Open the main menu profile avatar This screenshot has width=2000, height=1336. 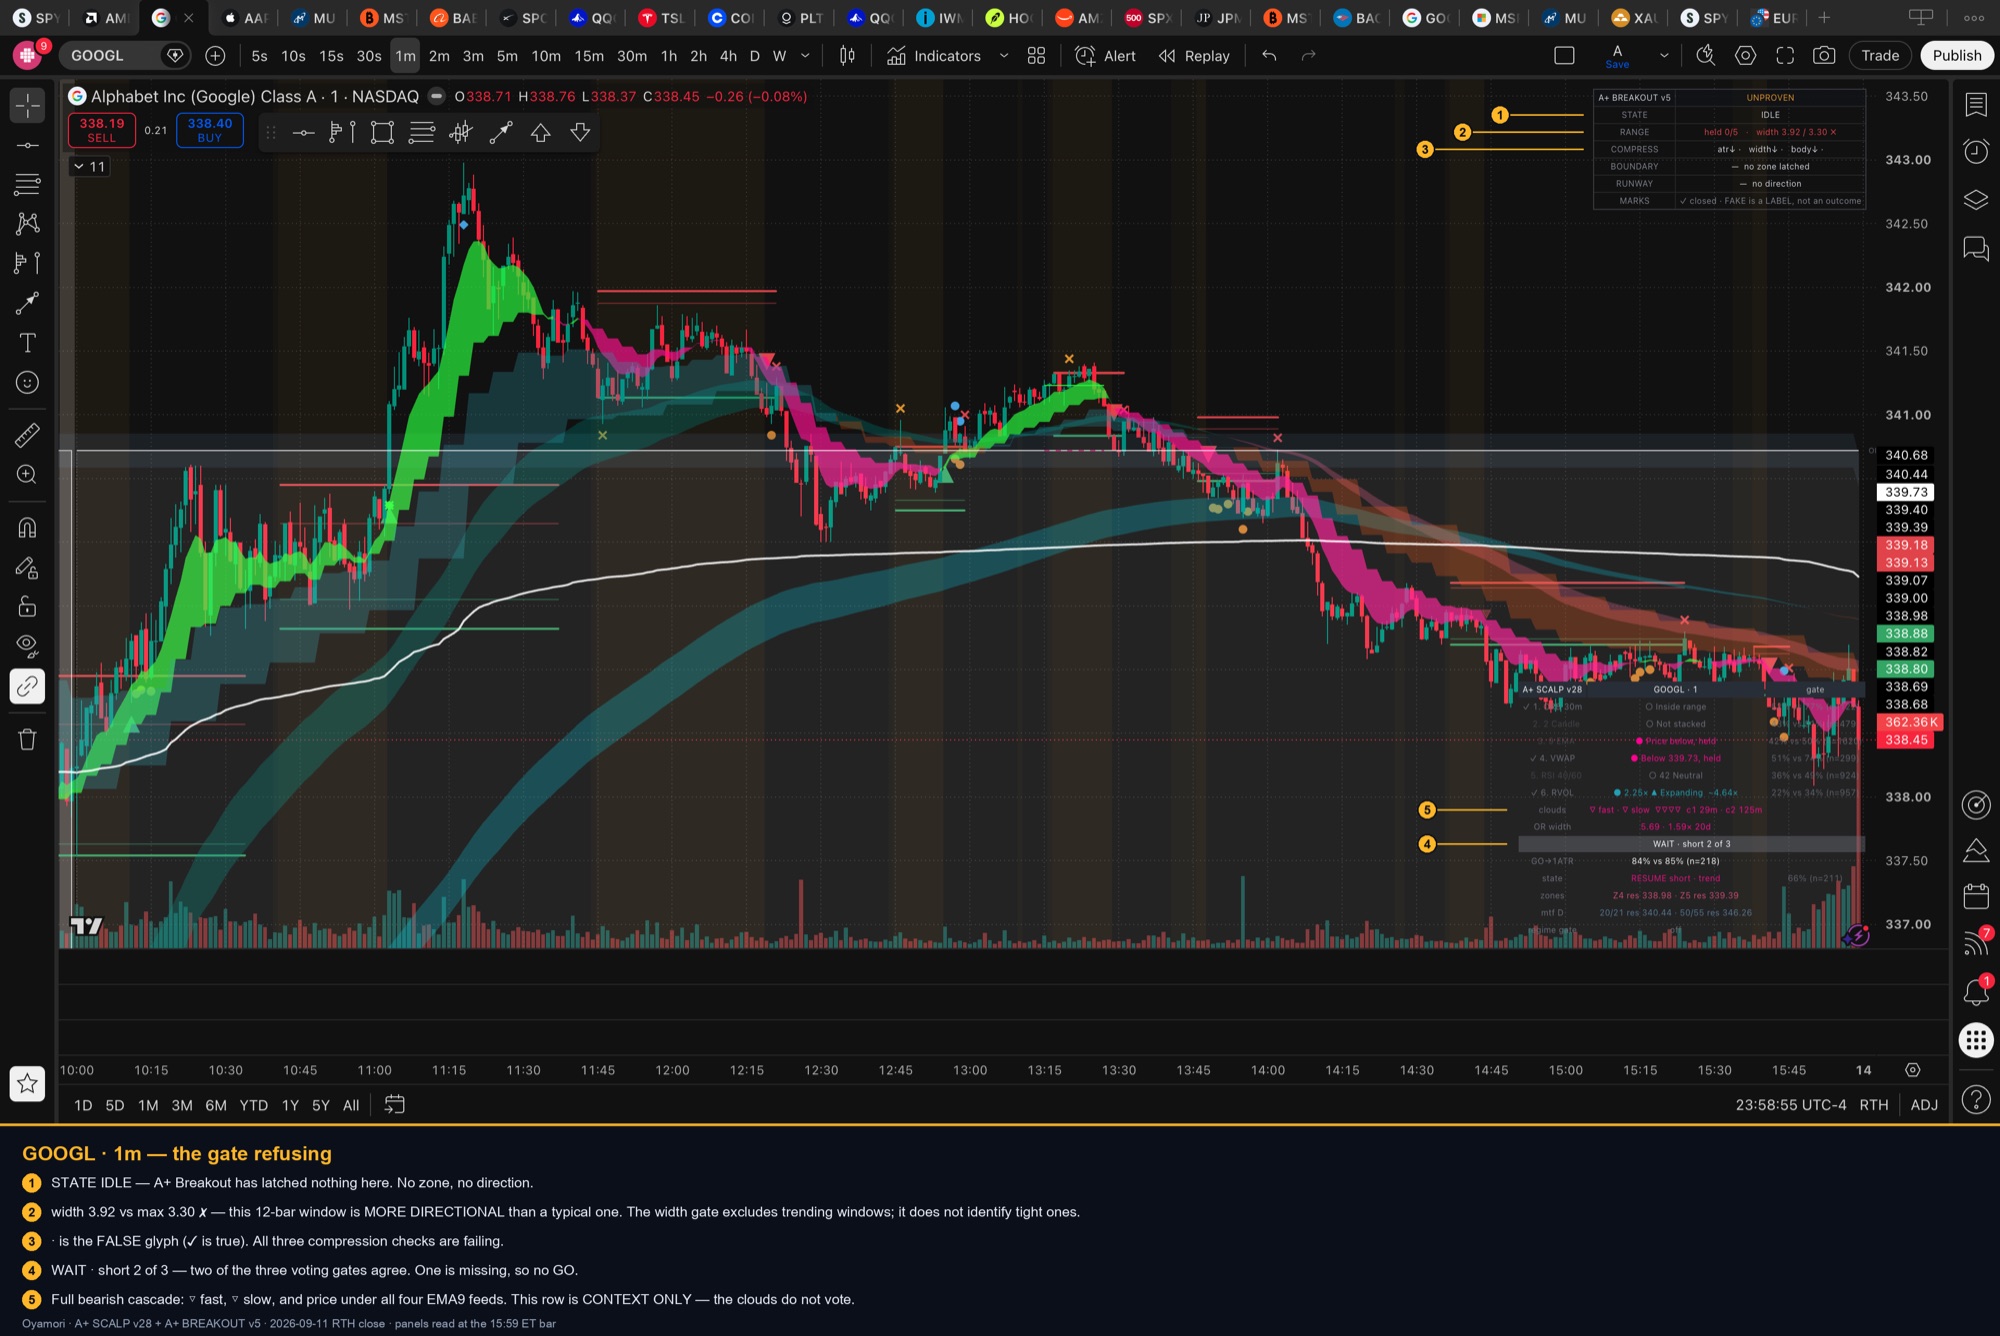pos(28,56)
